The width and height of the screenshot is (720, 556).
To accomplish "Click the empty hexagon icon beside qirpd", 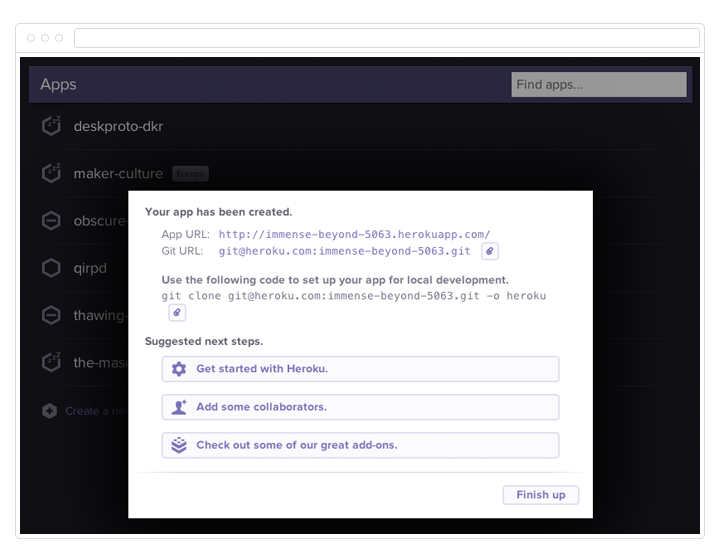I will 51,268.
